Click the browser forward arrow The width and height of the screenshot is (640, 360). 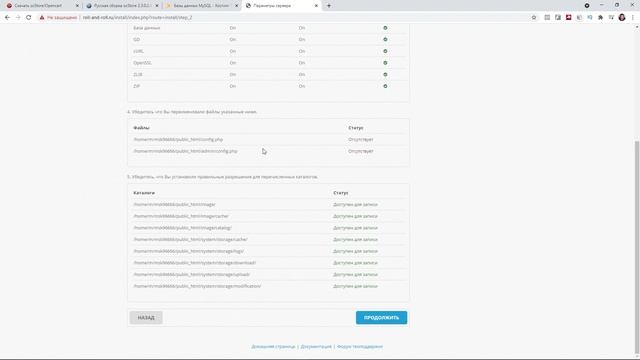[18, 18]
